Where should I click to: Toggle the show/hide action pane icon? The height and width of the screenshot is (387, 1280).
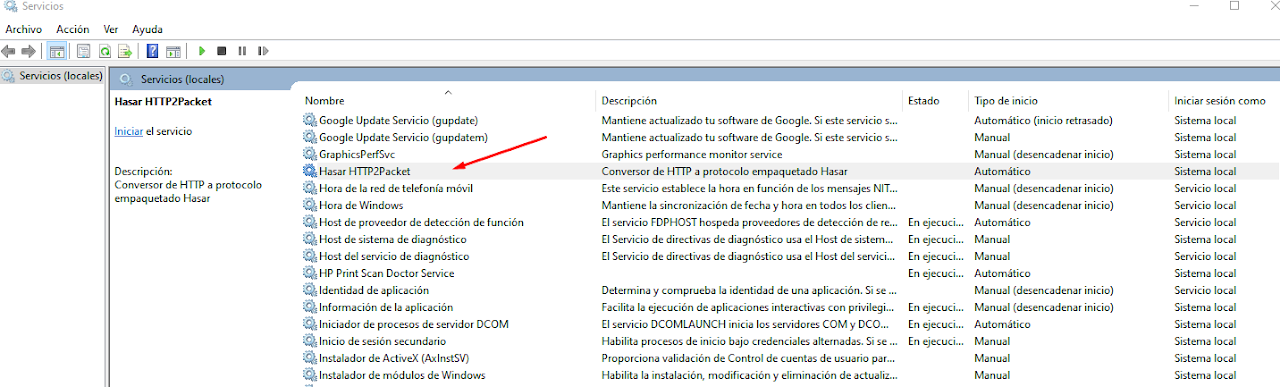(173, 51)
